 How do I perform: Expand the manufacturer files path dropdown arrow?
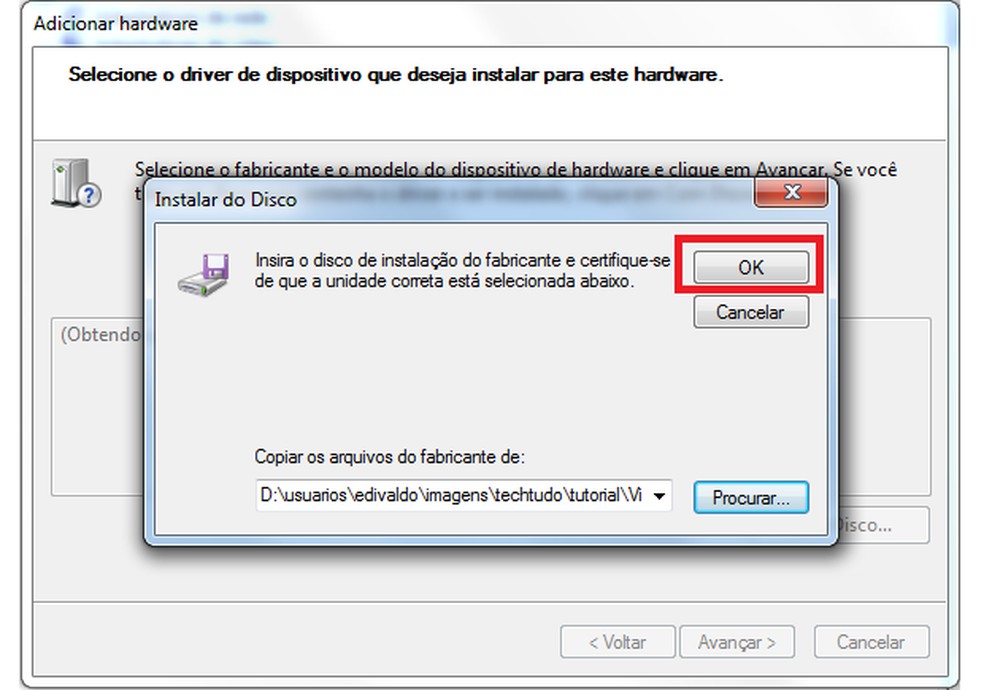coord(659,496)
